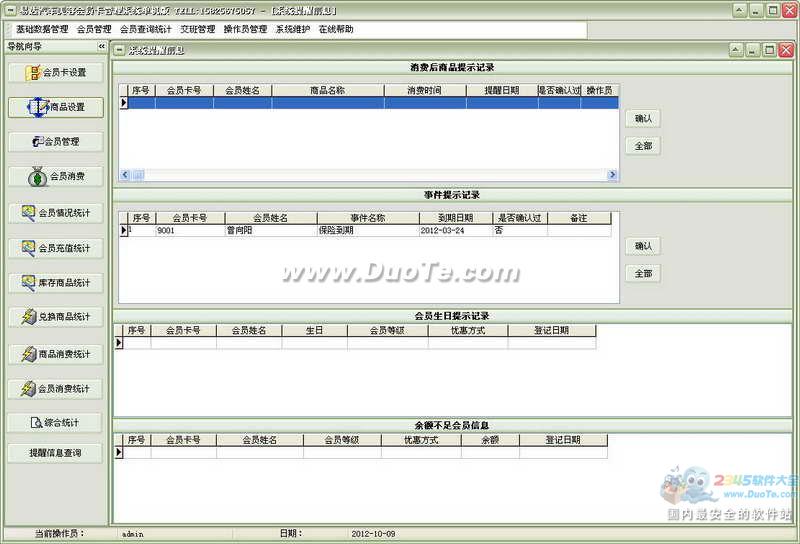The image size is (800, 544).
Task: Open 会员情况统计 report
Action: coord(55,213)
